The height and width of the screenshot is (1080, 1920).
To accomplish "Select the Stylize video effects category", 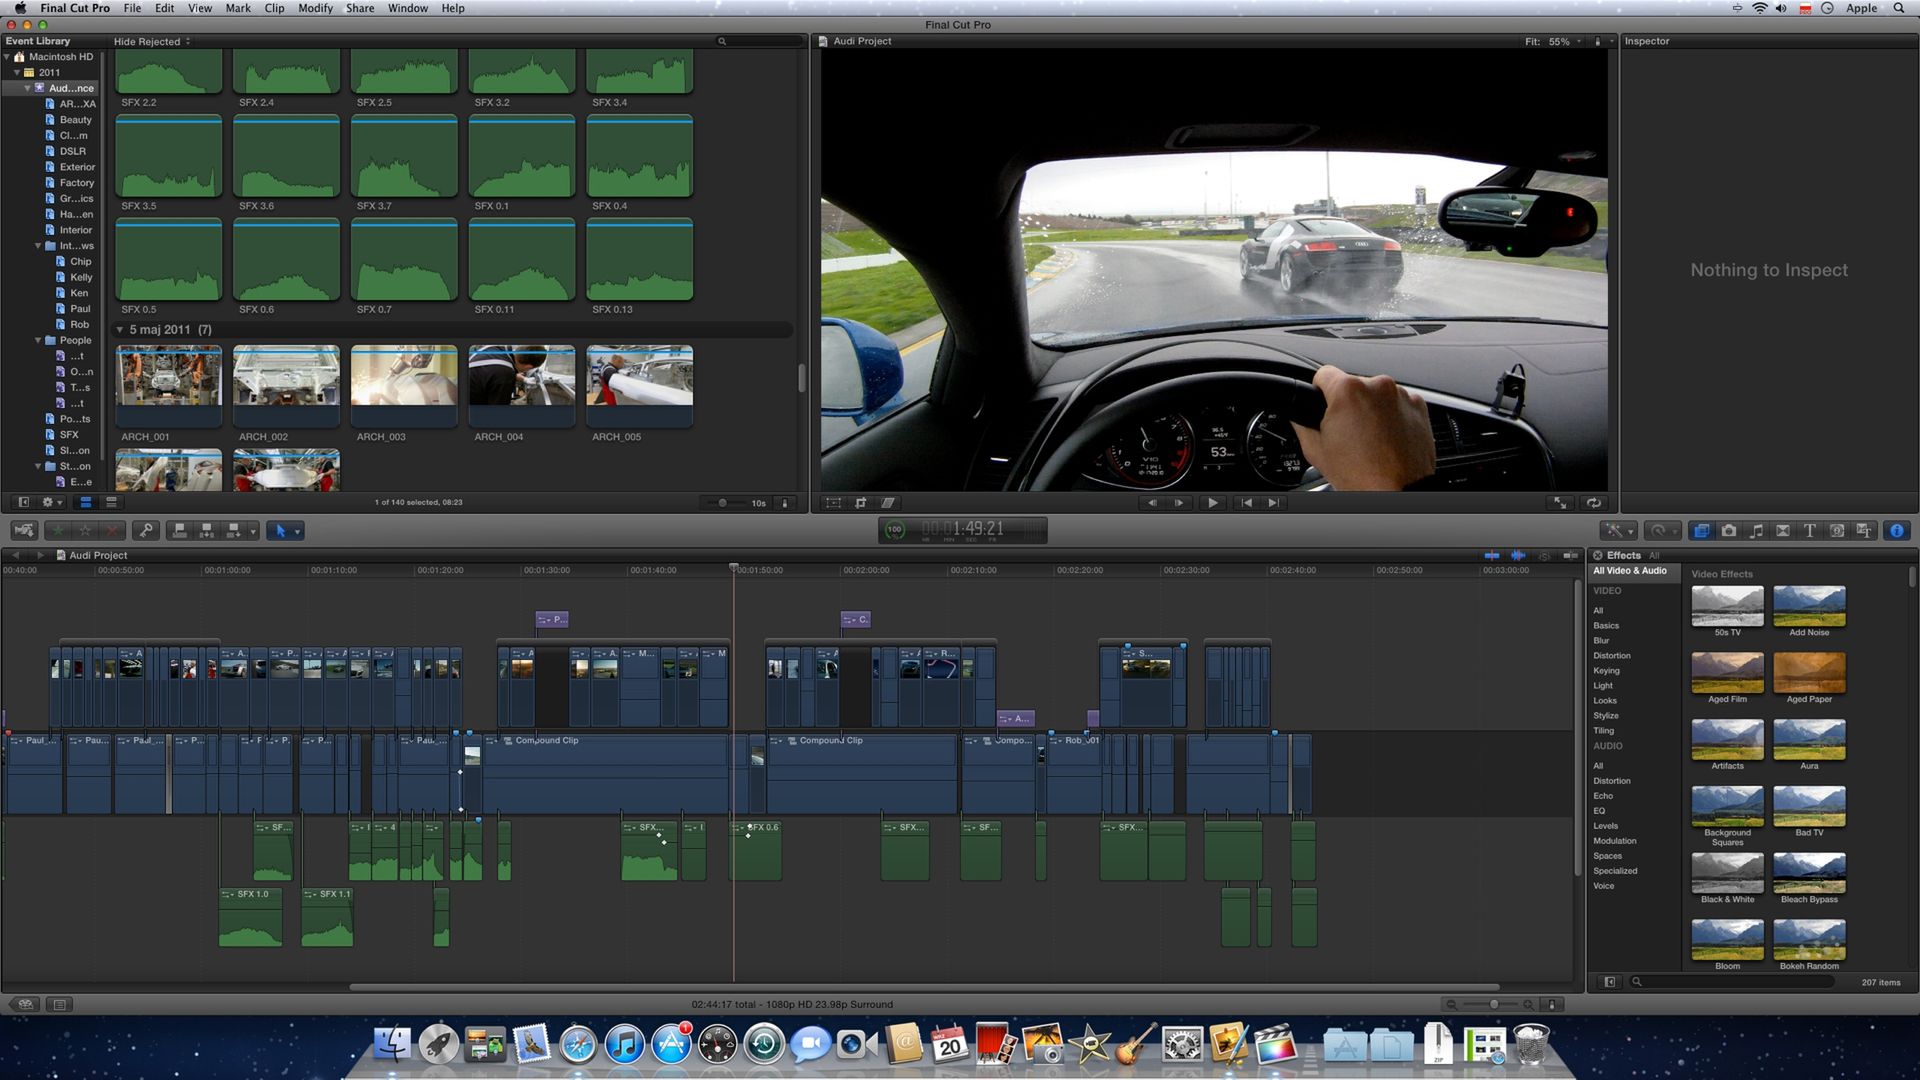I will click(x=1605, y=716).
